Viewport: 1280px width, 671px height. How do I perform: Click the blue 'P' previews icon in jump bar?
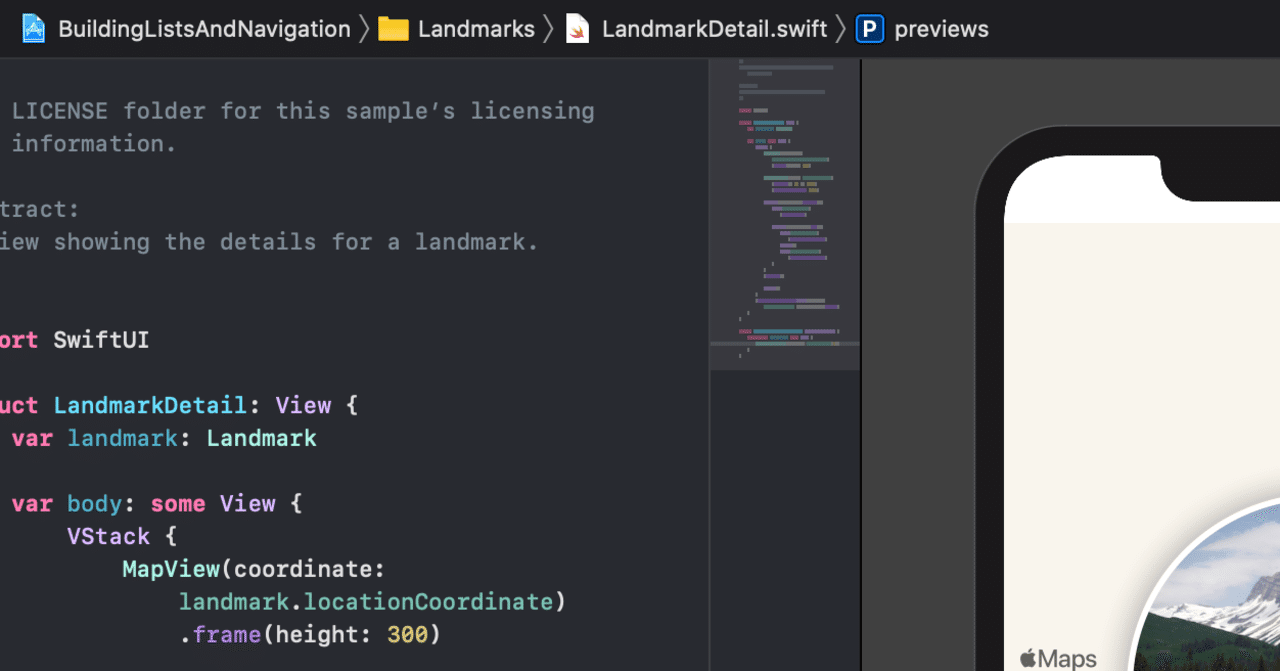tap(868, 28)
